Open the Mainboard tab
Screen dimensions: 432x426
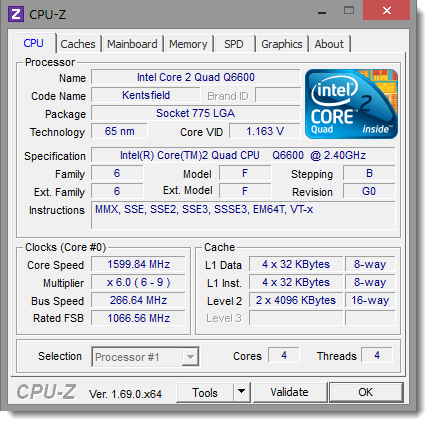tap(132, 44)
